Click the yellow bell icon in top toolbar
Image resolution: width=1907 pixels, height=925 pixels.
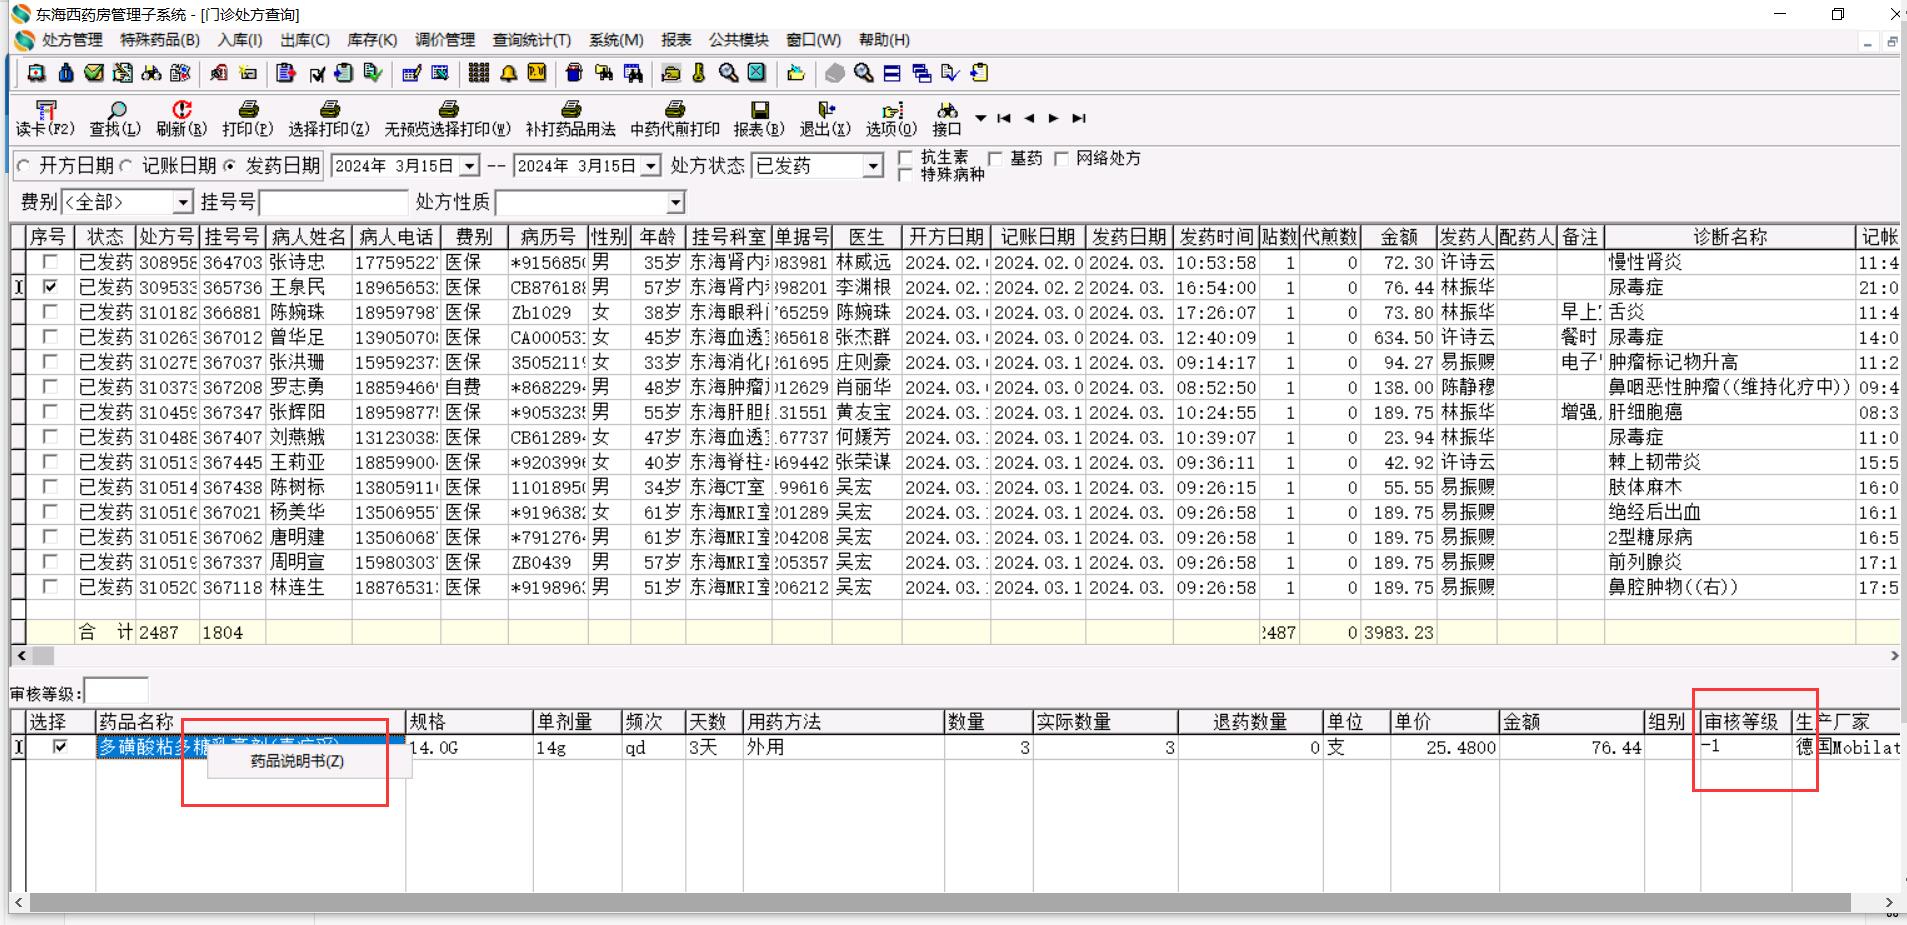pos(508,73)
